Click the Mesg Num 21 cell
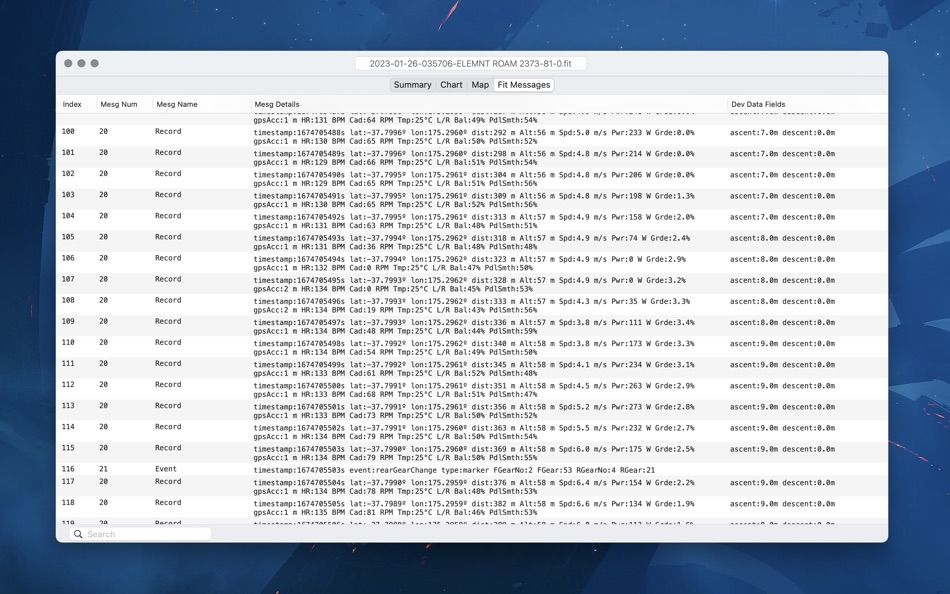 tap(104, 469)
